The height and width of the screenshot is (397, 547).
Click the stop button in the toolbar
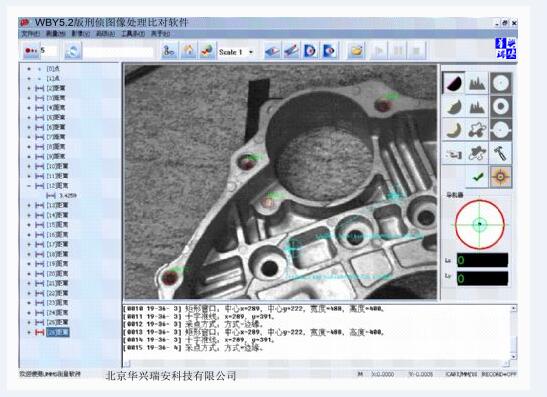click(416, 51)
